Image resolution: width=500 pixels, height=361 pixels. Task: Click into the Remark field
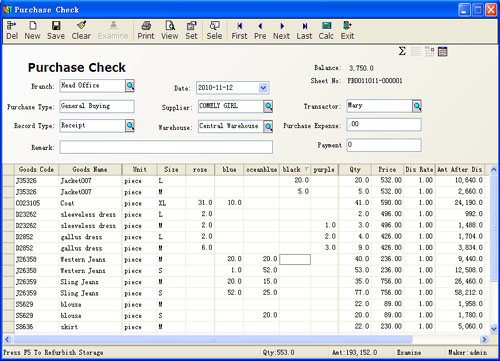tap(166, 147)
